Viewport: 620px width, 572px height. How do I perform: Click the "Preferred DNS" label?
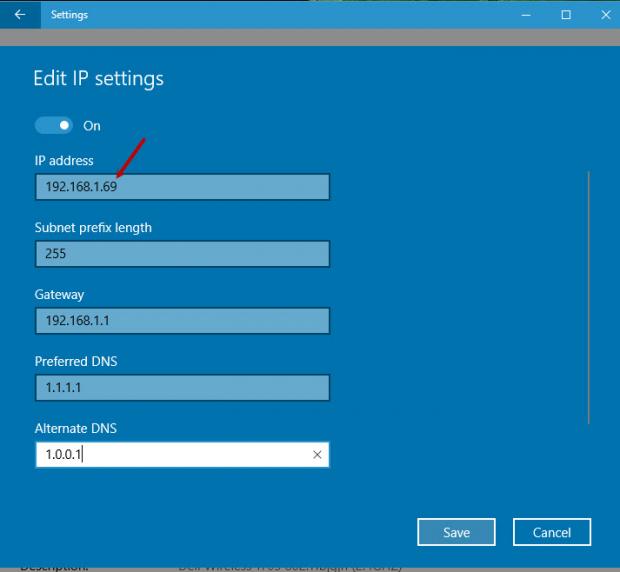click(x=77, y=361)
